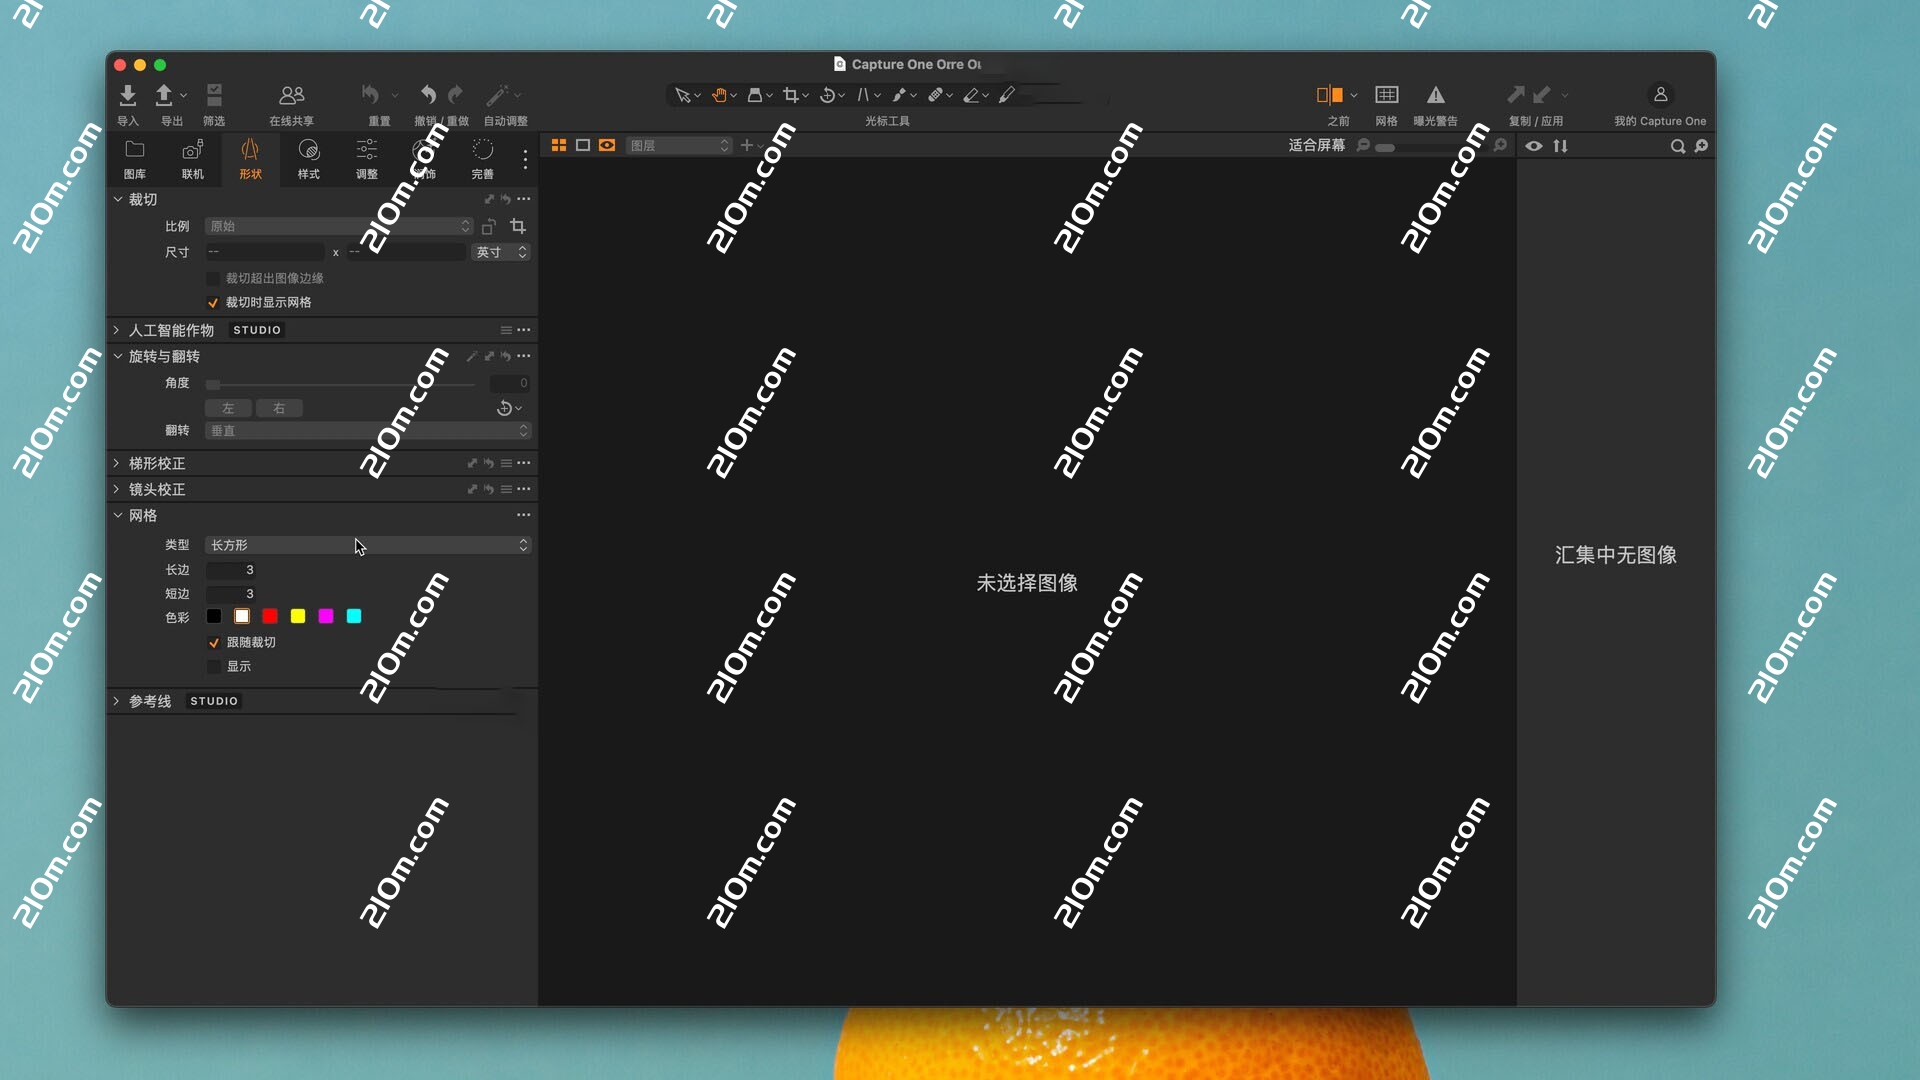The image size is (1920, 1080).
Task: Select the eraser mask tool
Action: pos(971,95)
